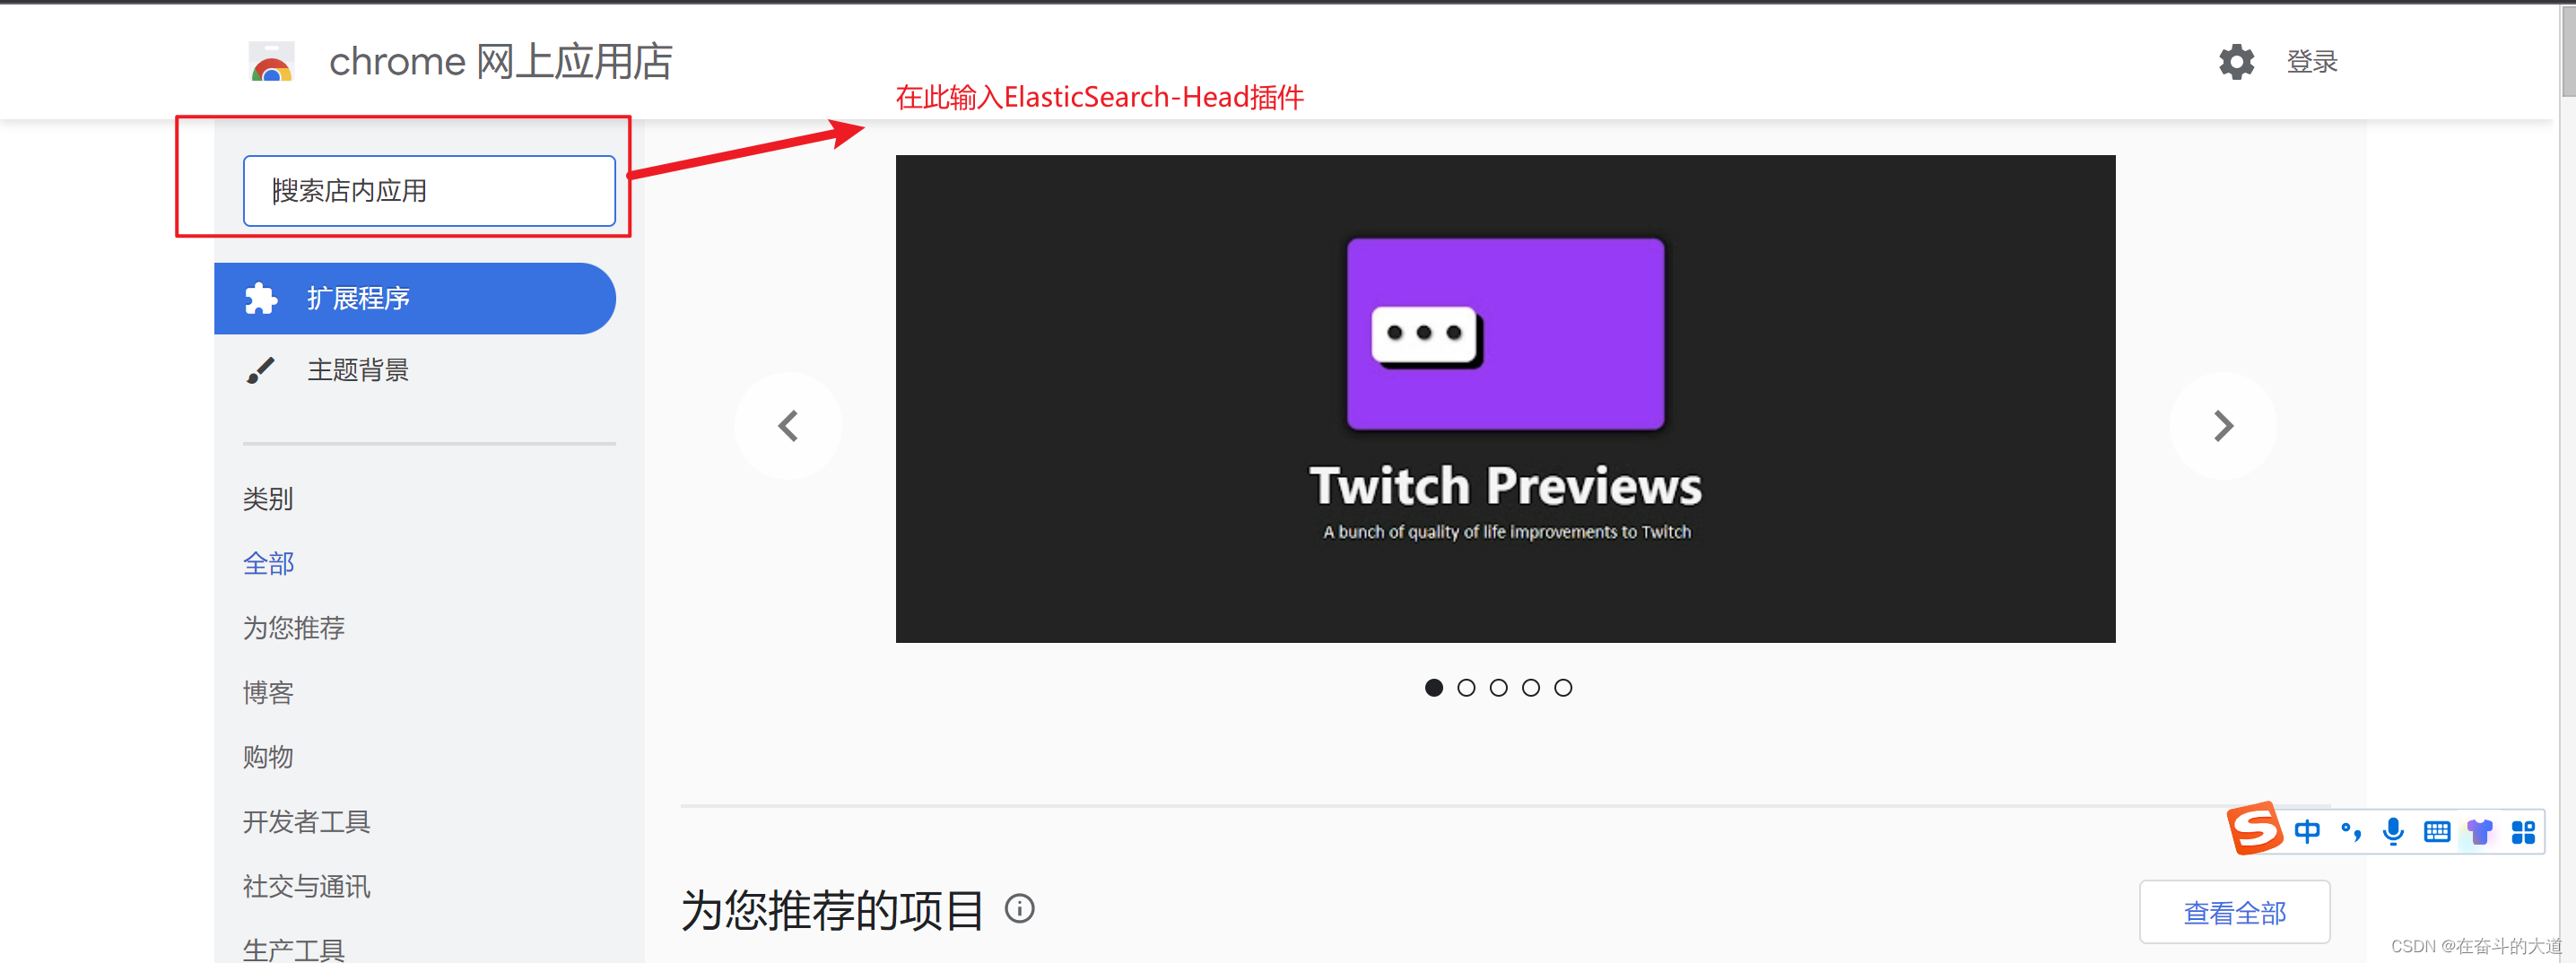
Task: Open the Sogou toolbox grid icon
Action: [x=2523, y=832]
